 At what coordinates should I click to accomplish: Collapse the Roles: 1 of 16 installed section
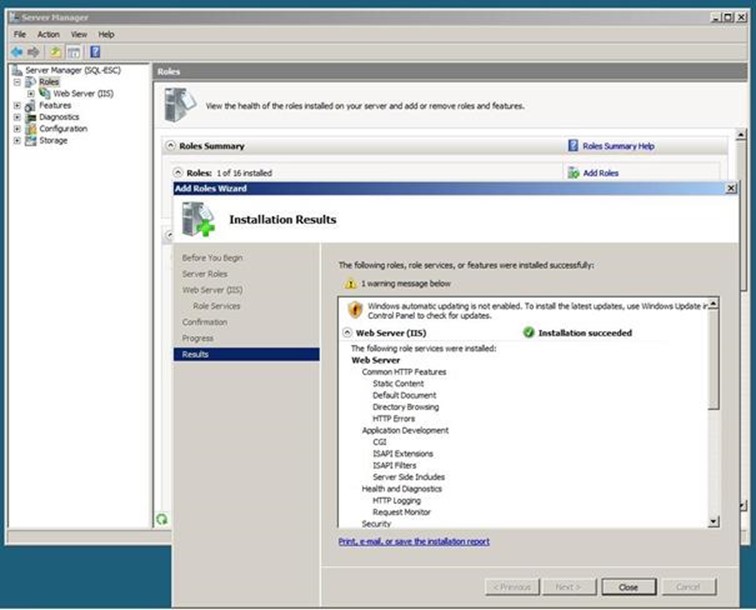coord(178,172)
